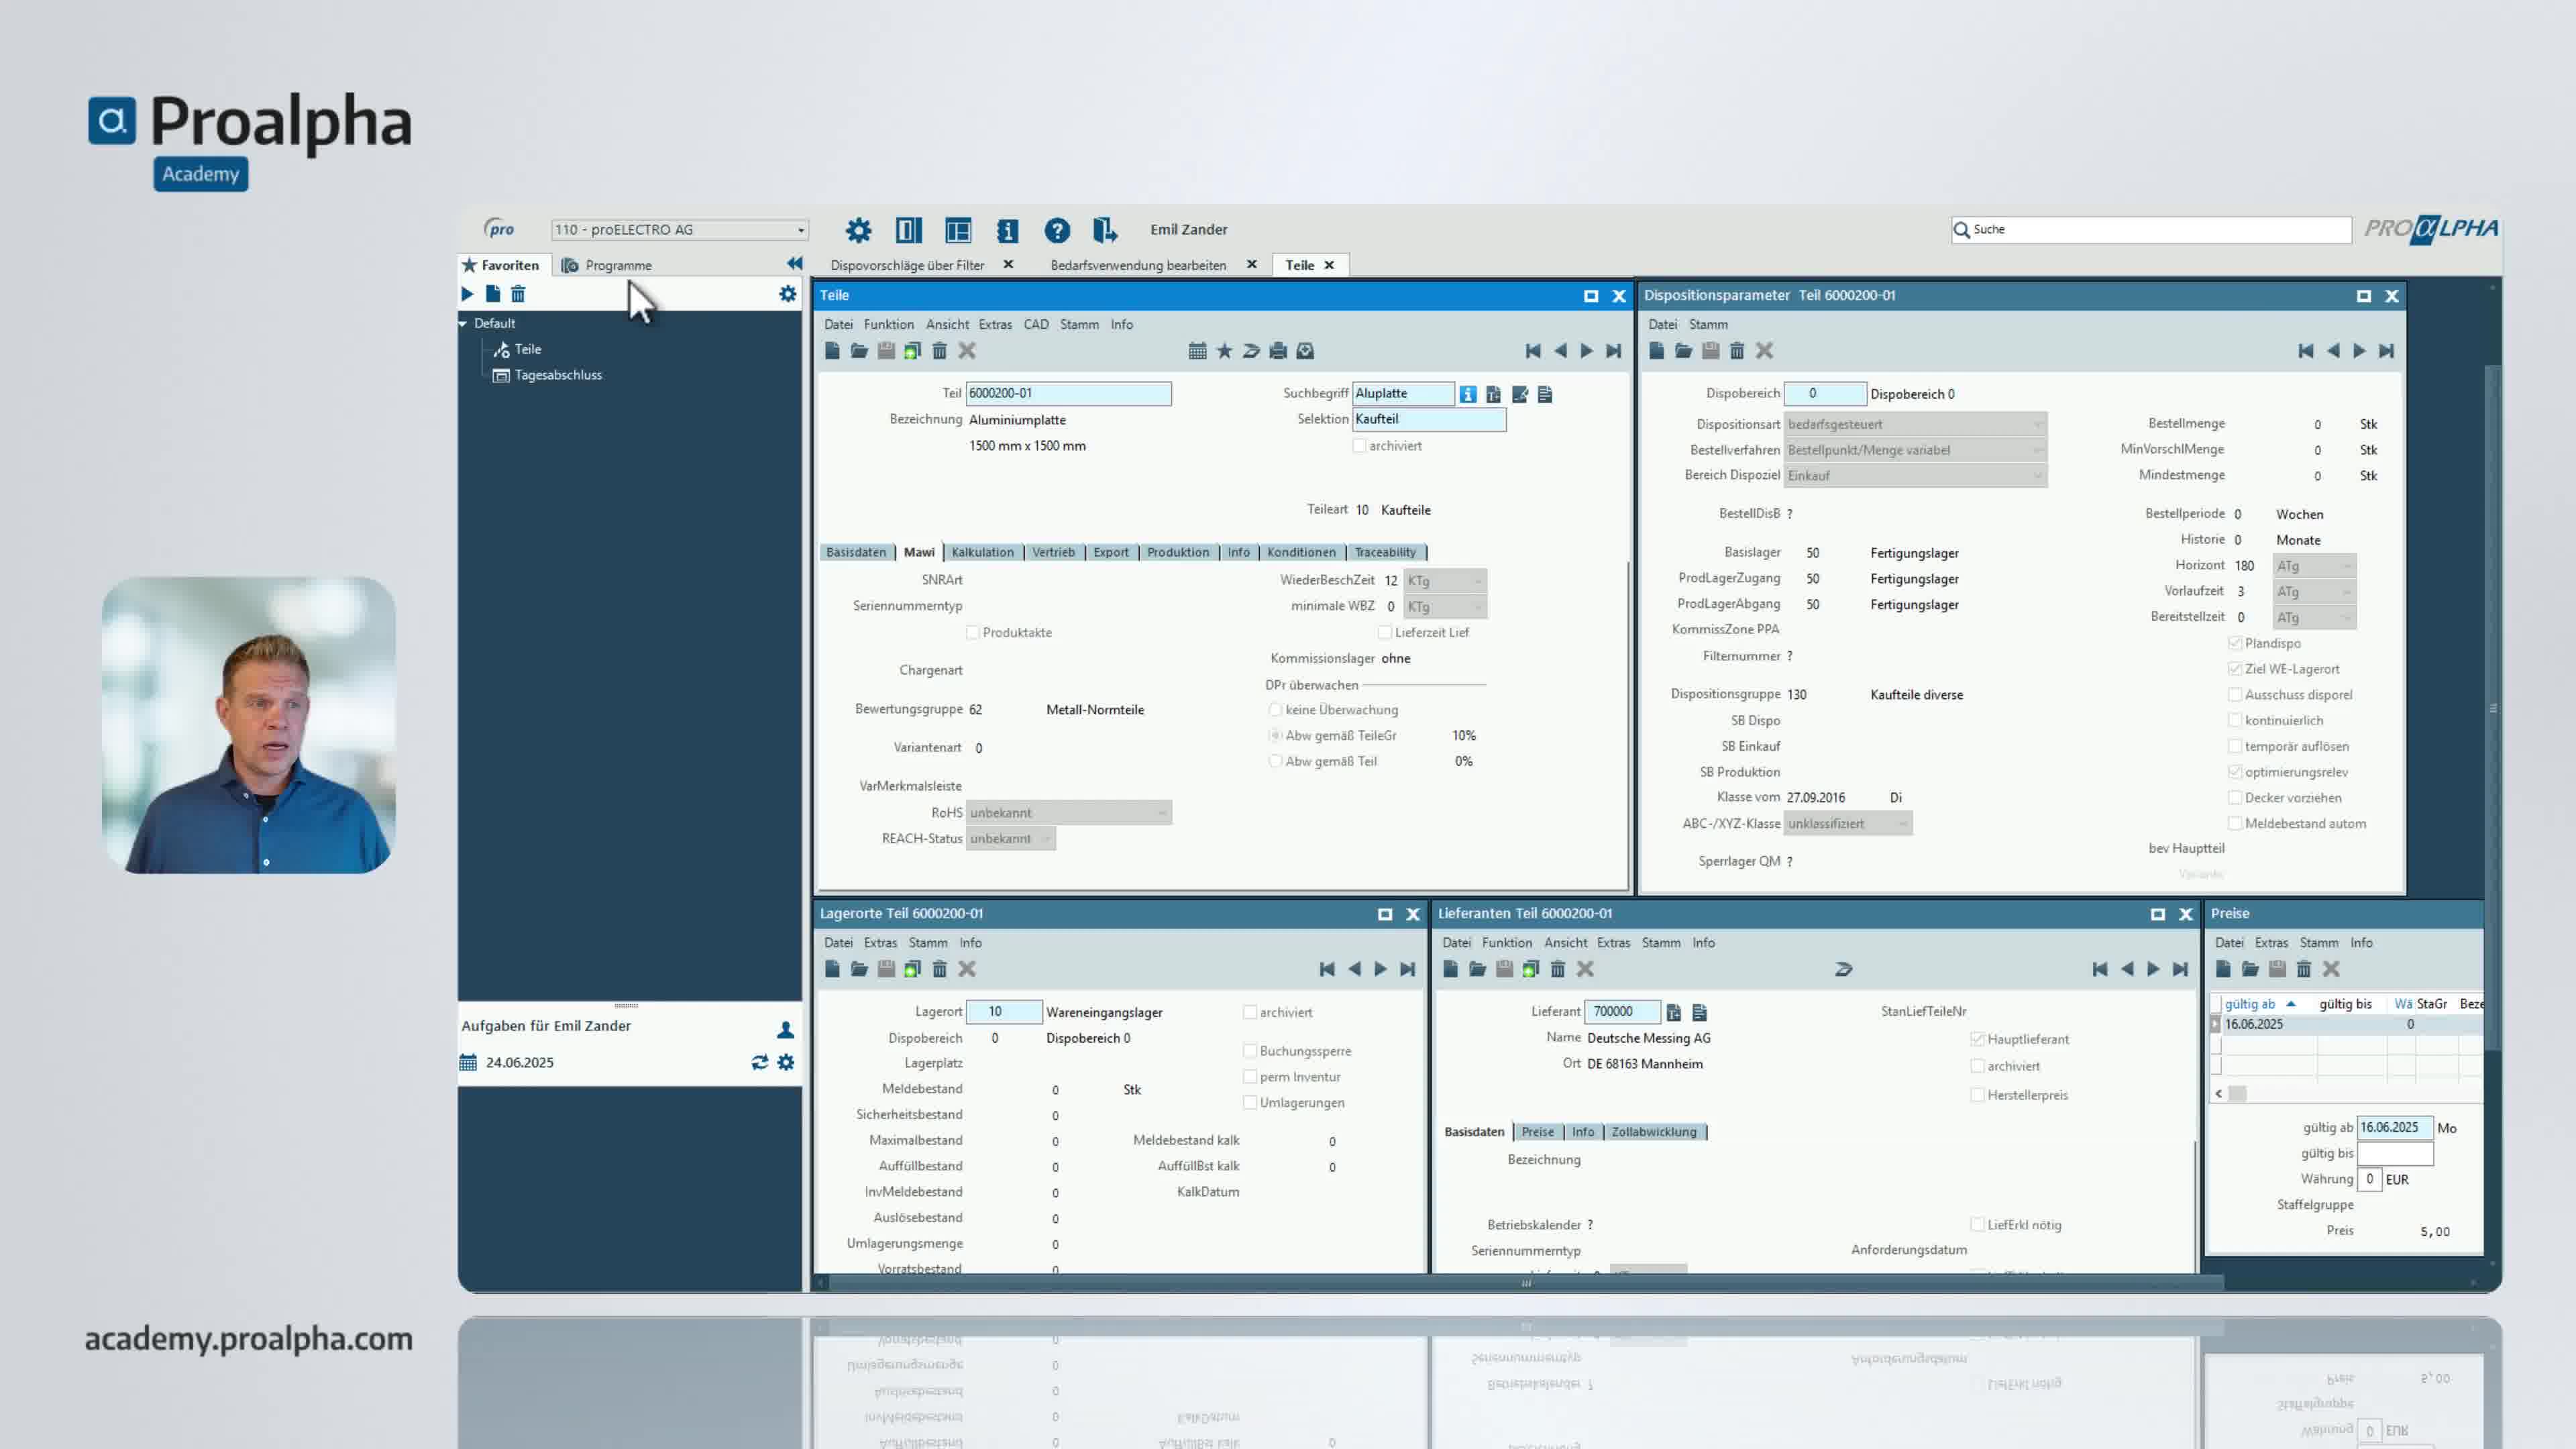Toggle the Hauptlieferant checkbox
Viewport: 2576px width, 1449px height.
[x=1977, y=1039]
